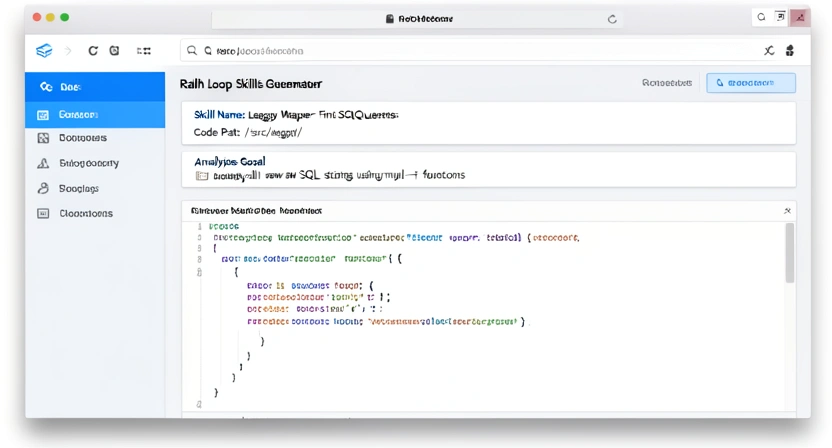
Task: Click the magnifier icon in the search bar
Action: pos(192,50)
